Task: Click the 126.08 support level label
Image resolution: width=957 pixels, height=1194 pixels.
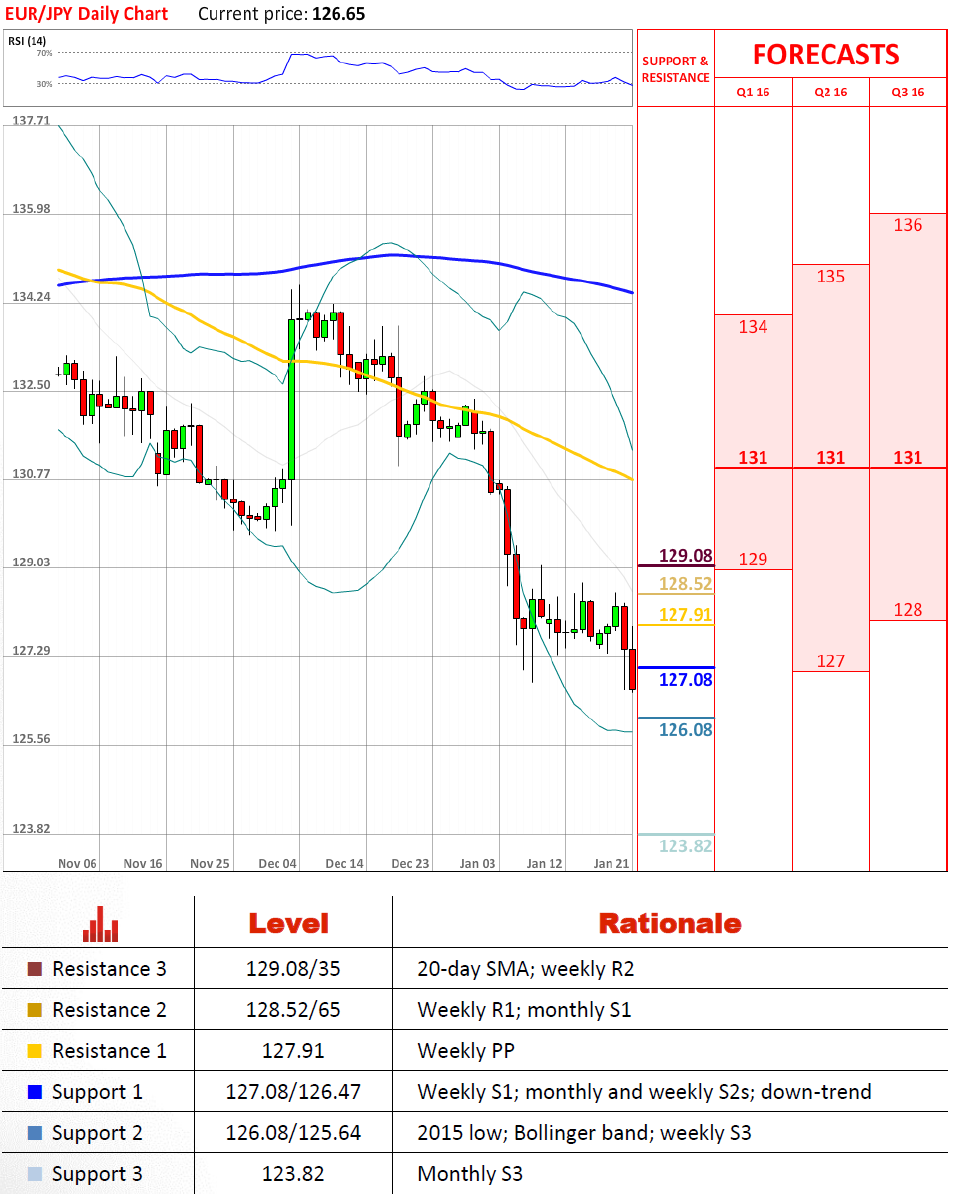Action: [685, 730]
